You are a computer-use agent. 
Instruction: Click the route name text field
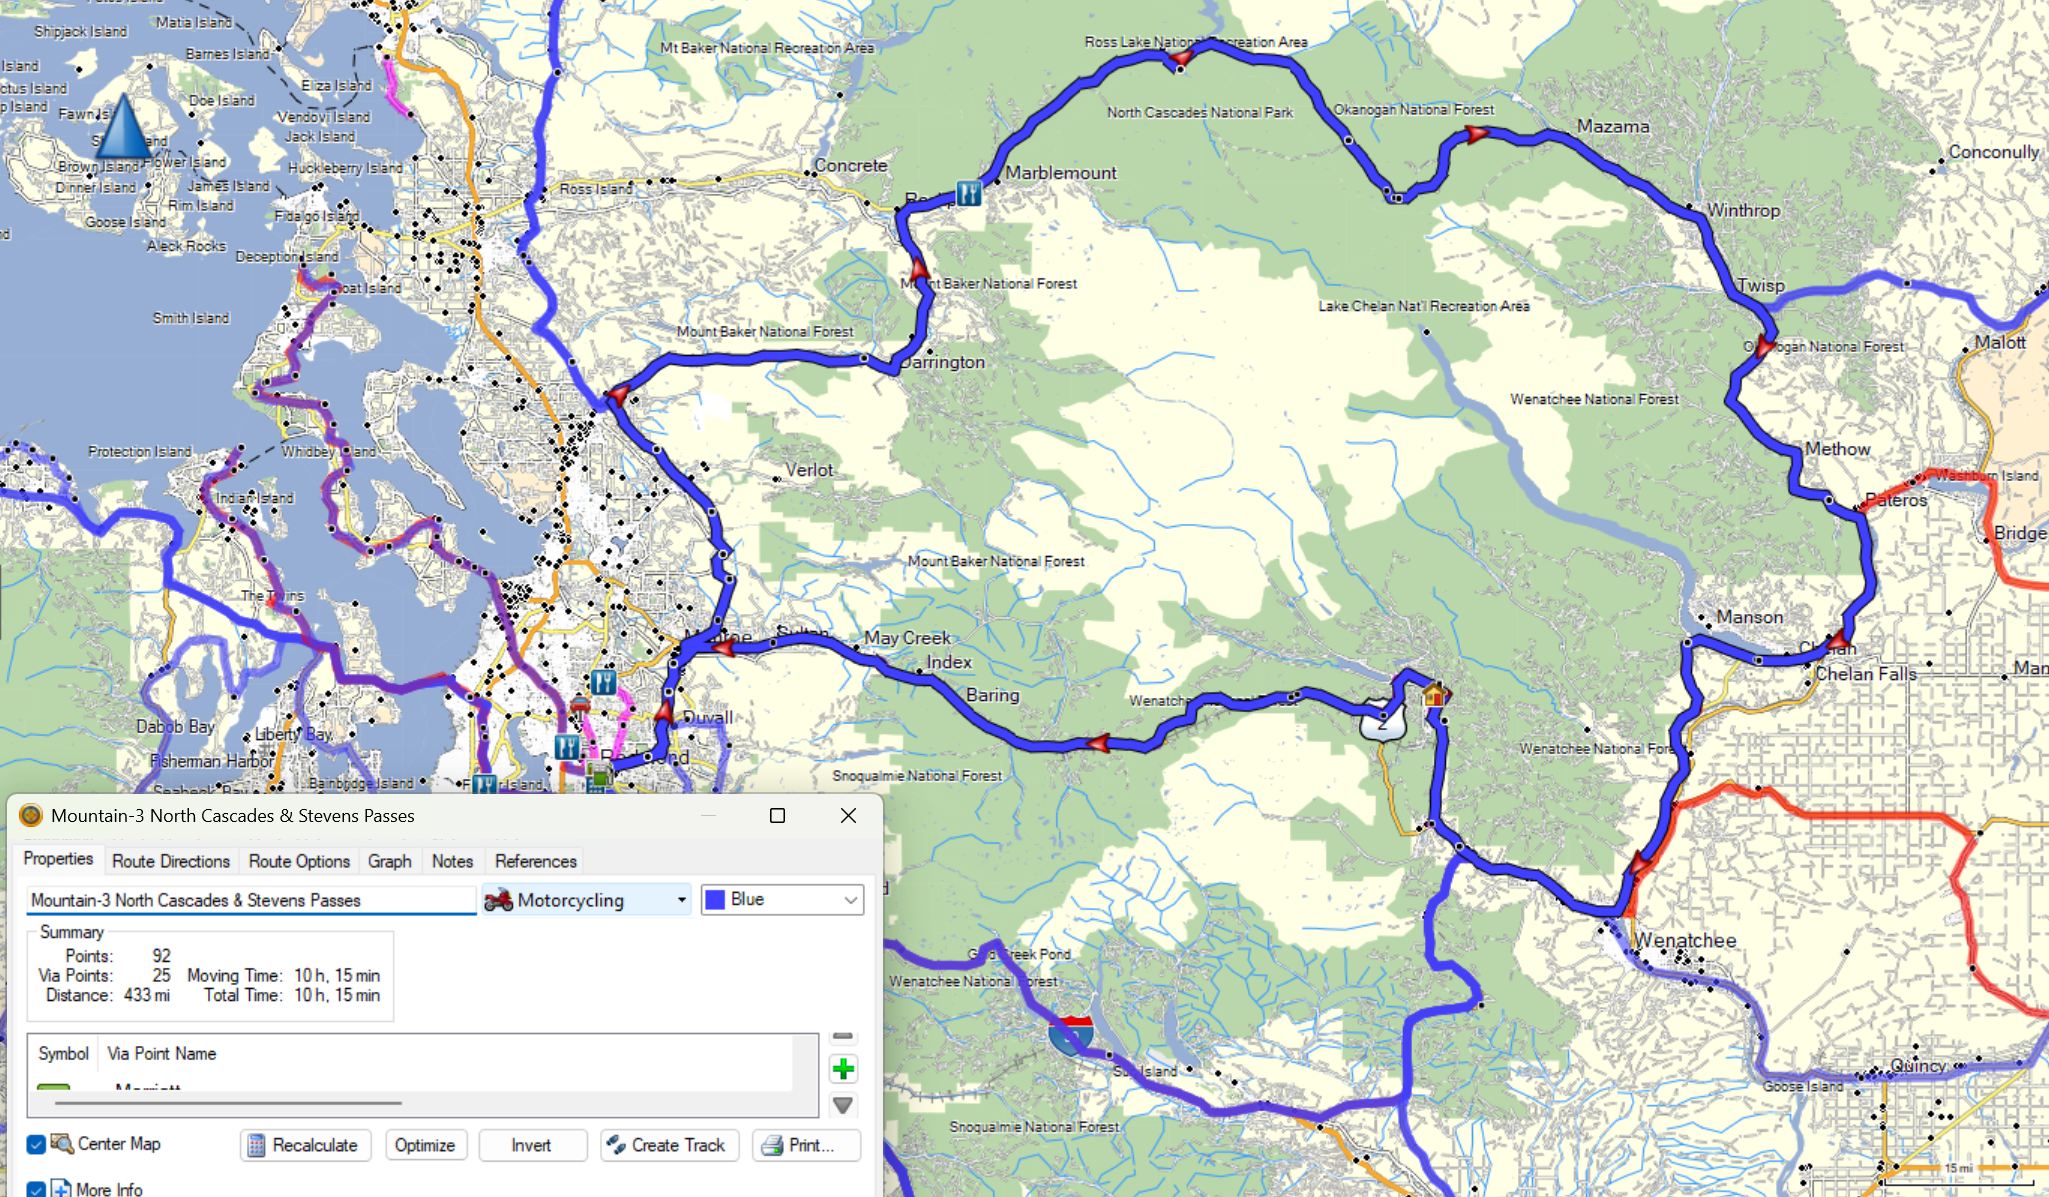click(250, 900)
